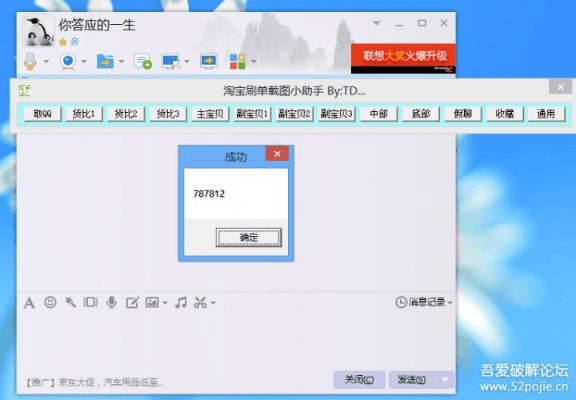Image resolution: width=576 pixels, height=400 pixels.
Task: Open contact avatar of 你答应的一生
Action: click(37, 31)
